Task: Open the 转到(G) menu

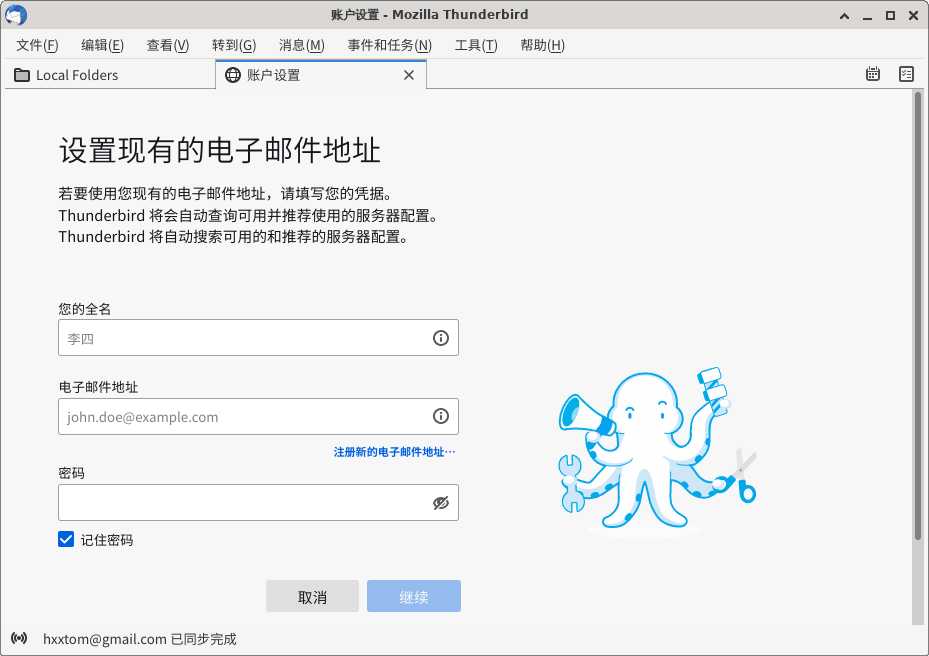Action: [234, 45]
